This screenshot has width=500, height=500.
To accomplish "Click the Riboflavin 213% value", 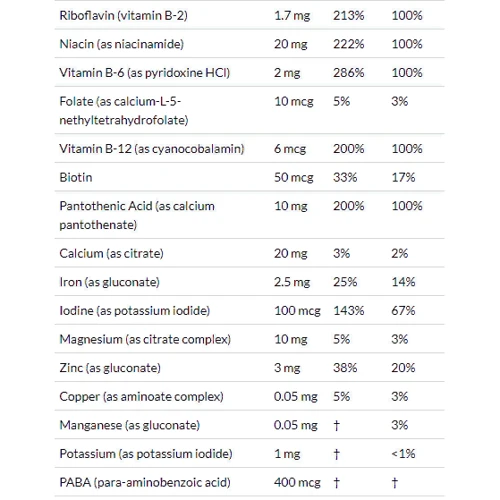I will pos(348,16).
